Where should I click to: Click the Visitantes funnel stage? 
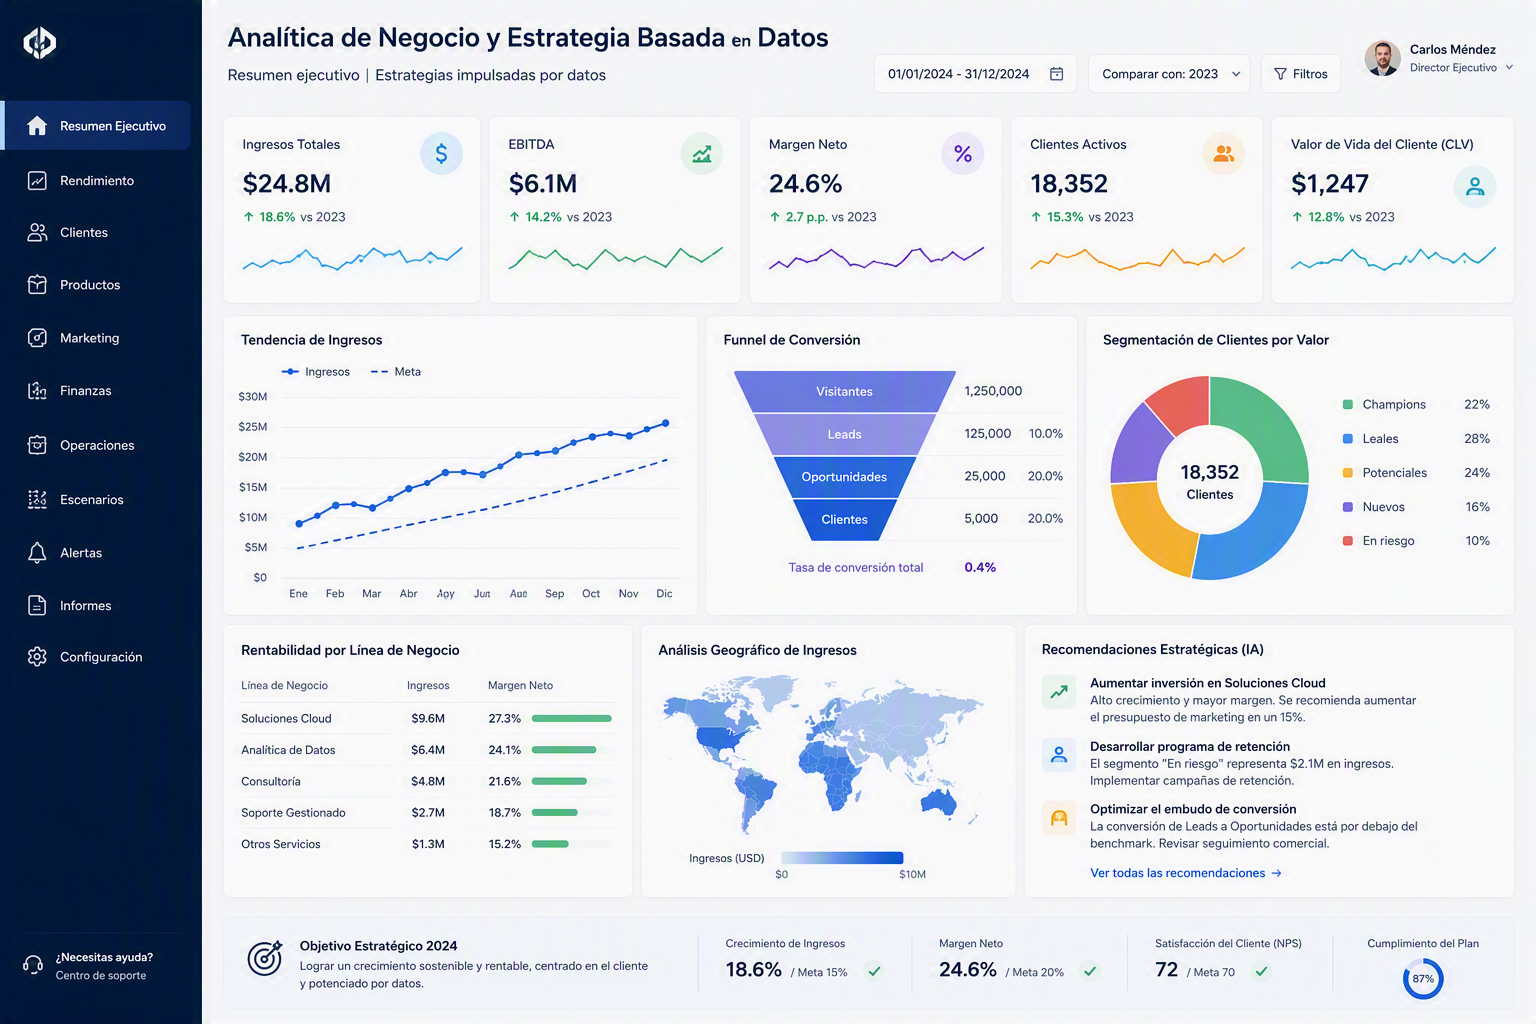click(844, 391)
